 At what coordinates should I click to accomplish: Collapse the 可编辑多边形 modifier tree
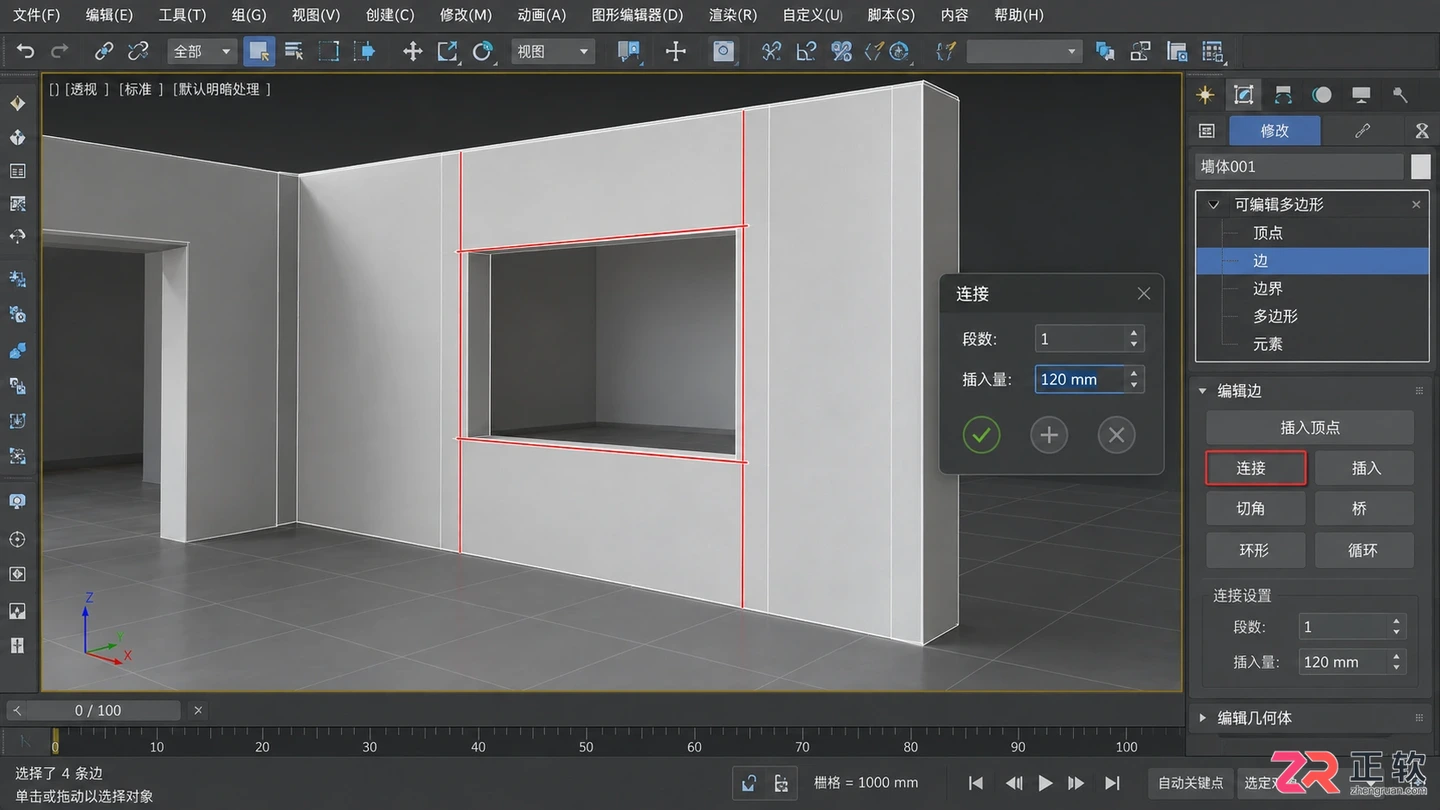(x=1214, y=205)
